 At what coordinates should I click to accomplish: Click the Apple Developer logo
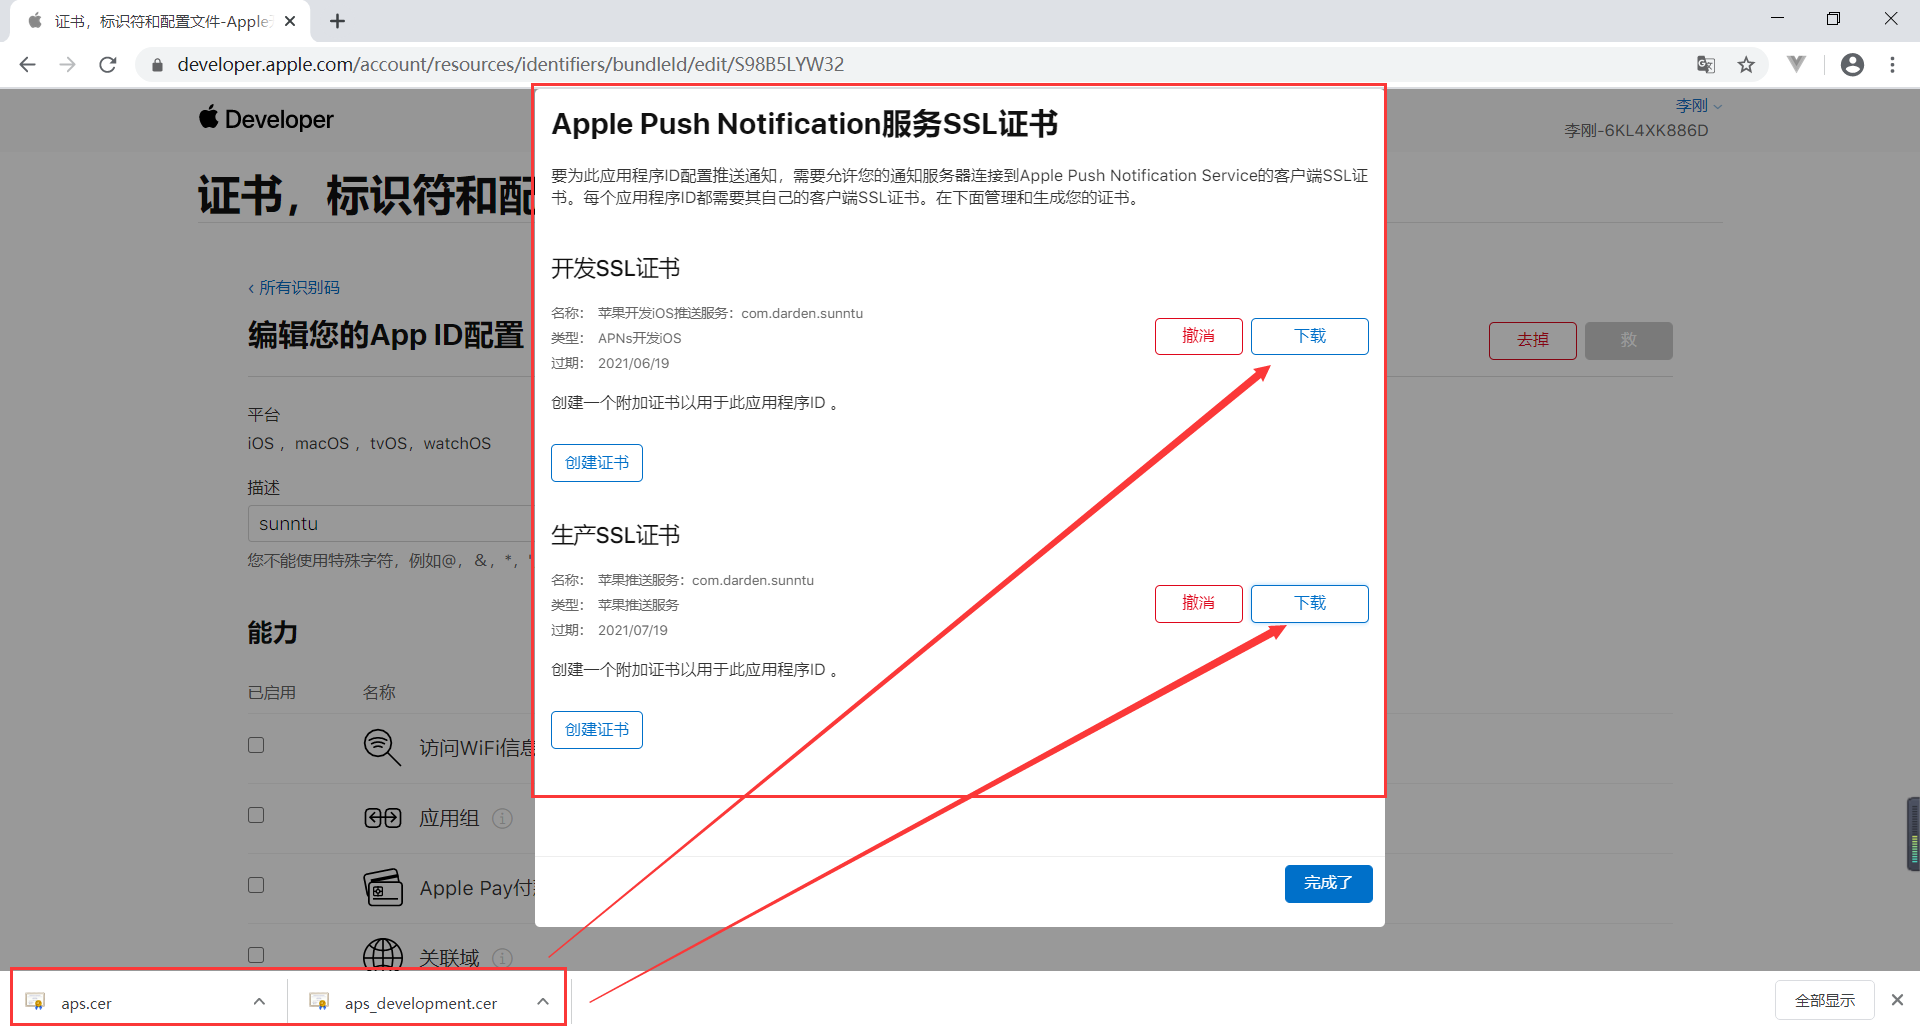[x=266, y=119]
